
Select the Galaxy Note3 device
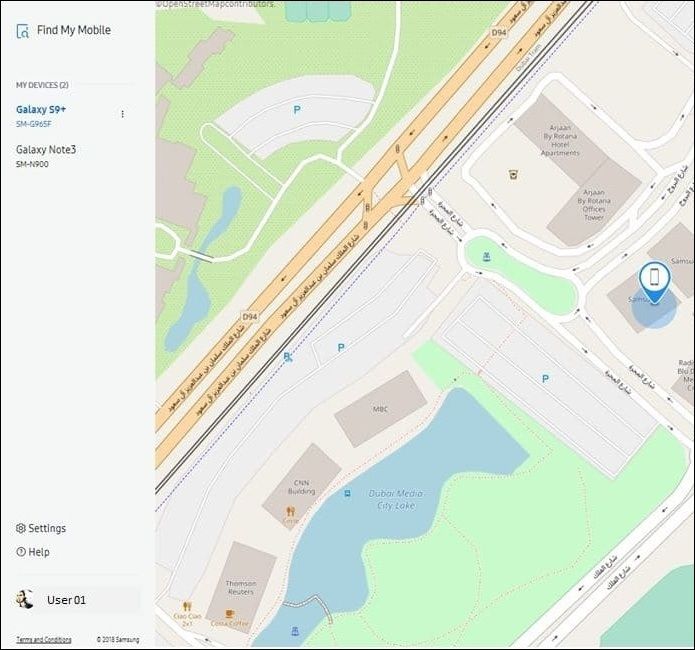46,149
